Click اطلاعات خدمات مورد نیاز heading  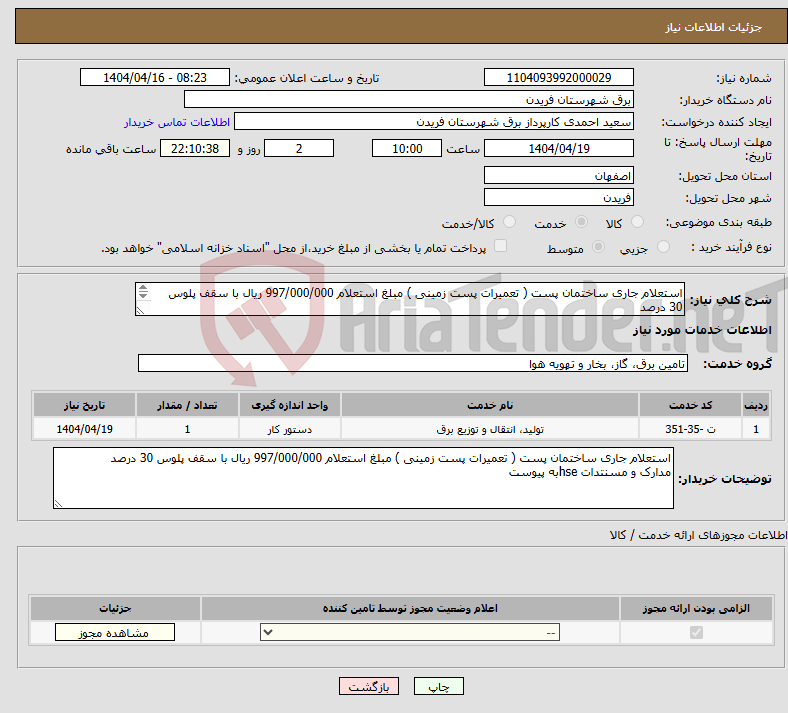click(702, 330)
